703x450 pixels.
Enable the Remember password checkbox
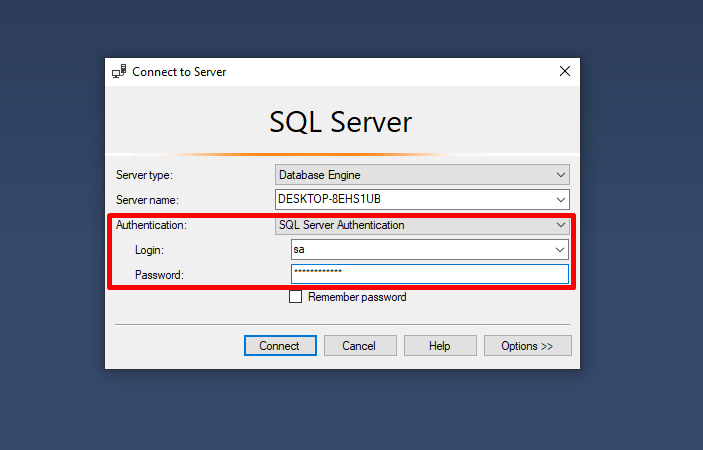(295, 297)
